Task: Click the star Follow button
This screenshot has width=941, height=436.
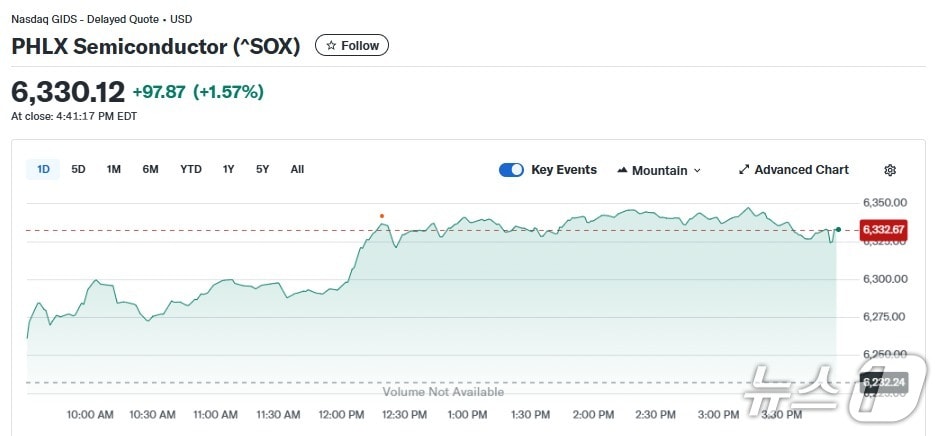Action: pyautogui.click(x=352, y=46)
